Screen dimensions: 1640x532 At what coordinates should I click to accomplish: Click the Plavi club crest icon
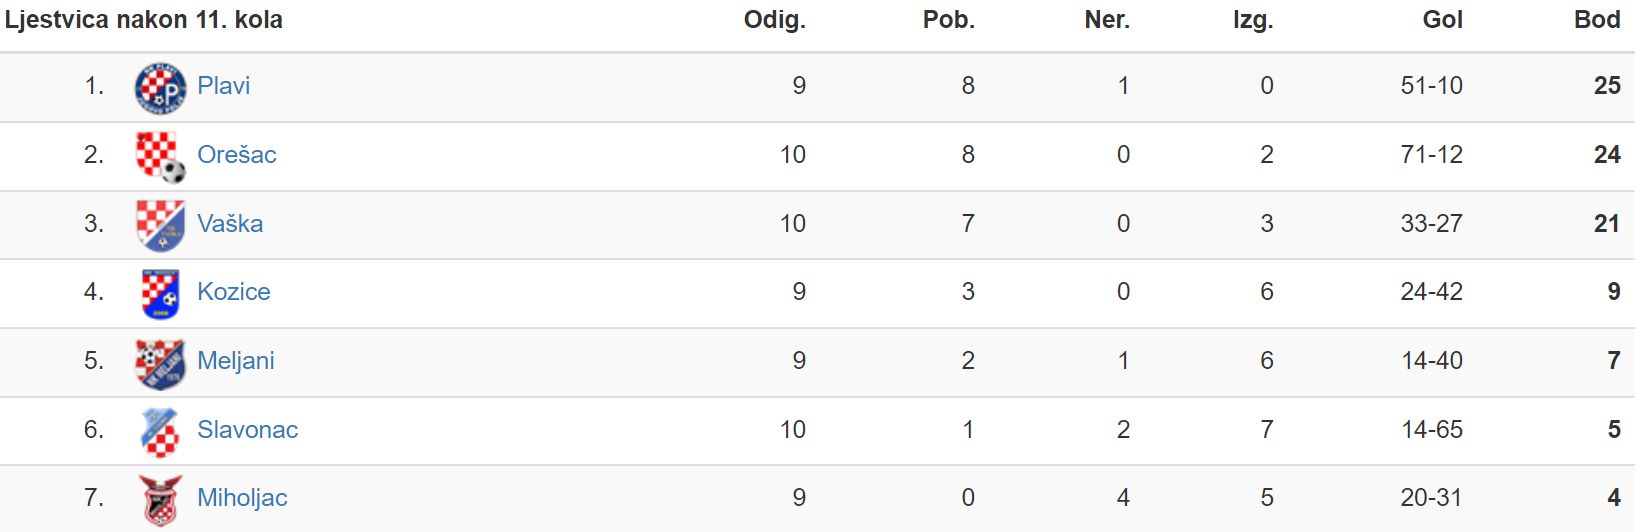pyautogui.click(x=160, y=88)
